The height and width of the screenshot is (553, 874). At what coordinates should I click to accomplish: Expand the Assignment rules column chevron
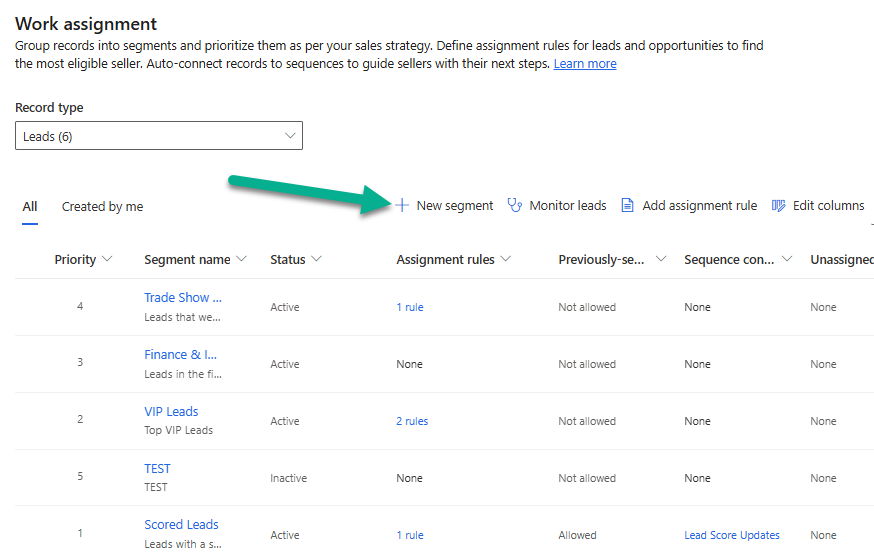click(x=506, y=259)
